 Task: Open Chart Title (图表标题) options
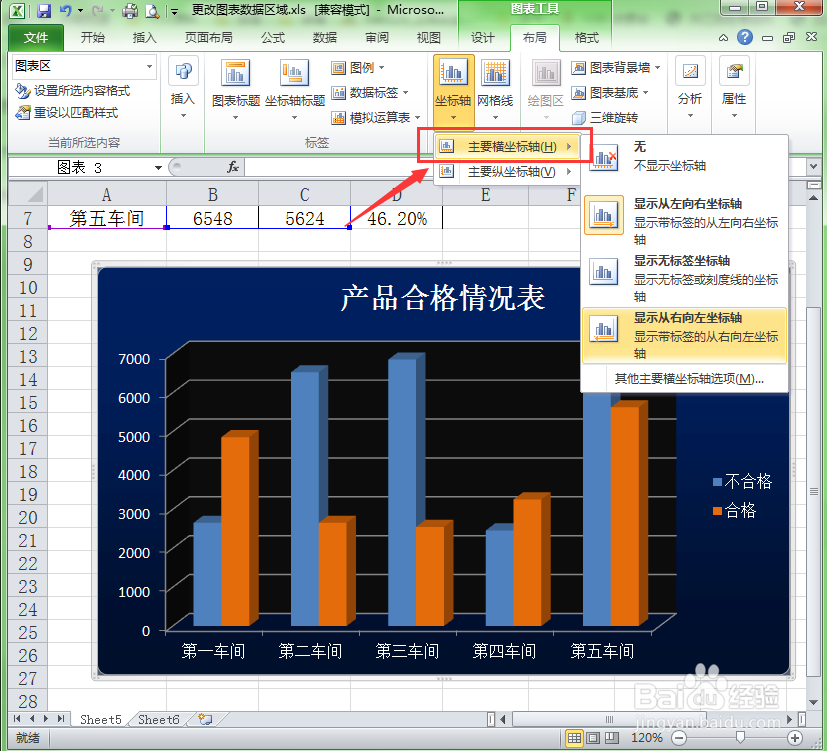(236, 88)
